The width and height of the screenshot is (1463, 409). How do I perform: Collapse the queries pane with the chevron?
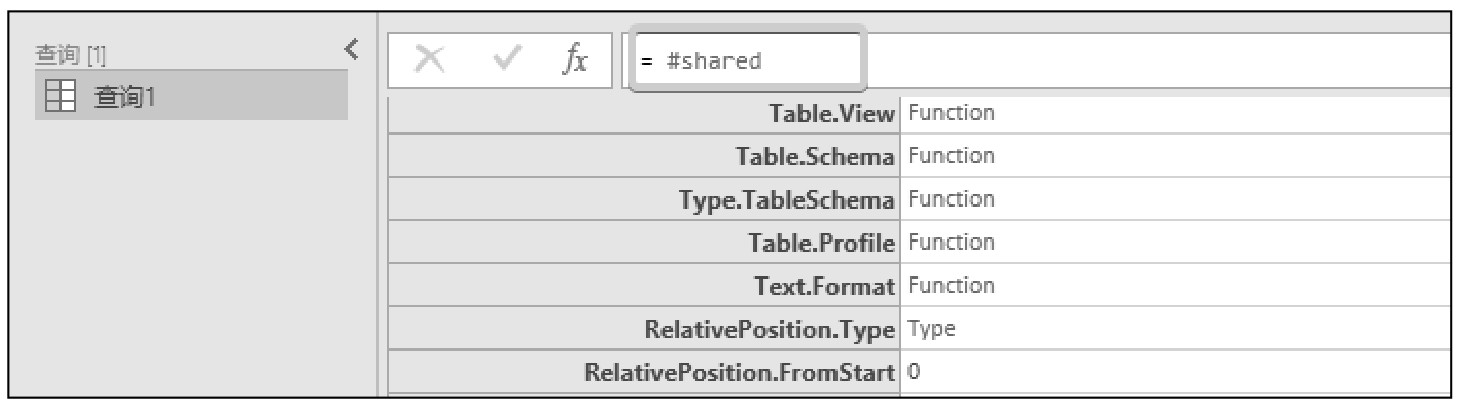pyautogui.click(x=351, y=49)
